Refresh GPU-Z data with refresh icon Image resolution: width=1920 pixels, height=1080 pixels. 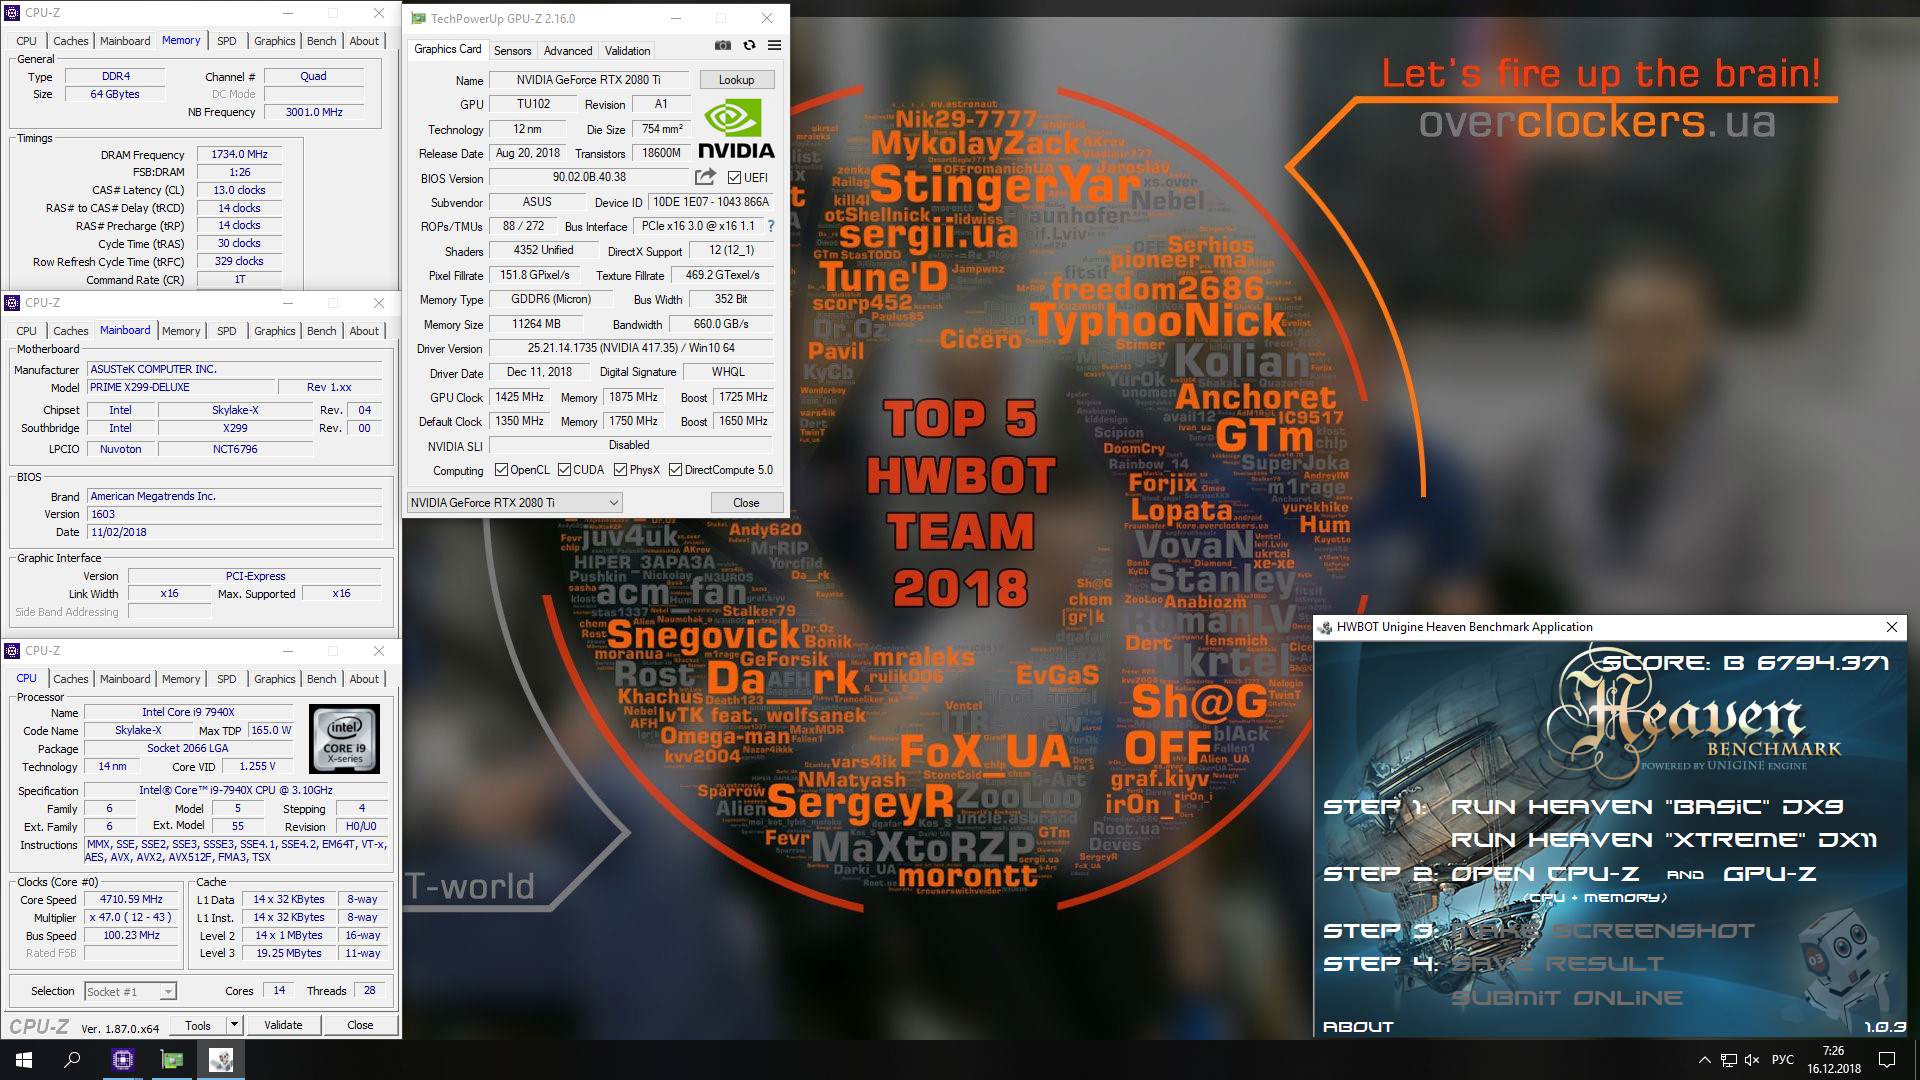(749, 45)
